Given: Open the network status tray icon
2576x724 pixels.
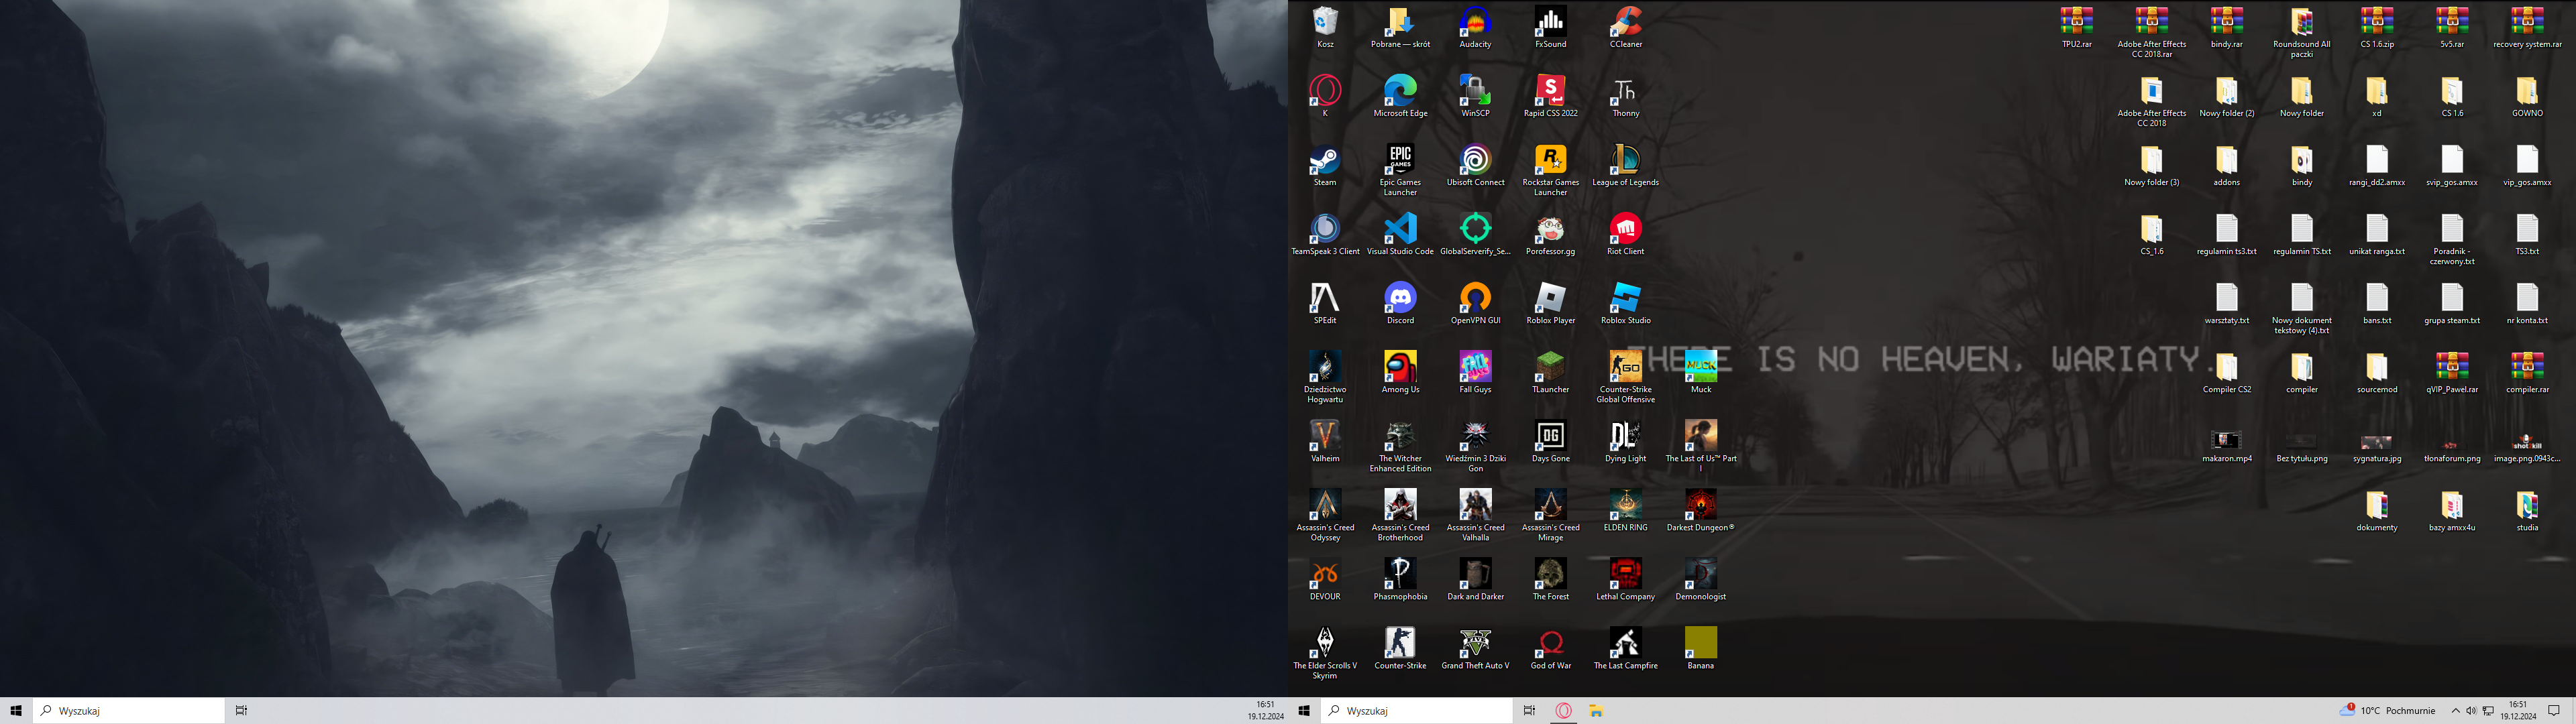Looking at the screenshot, I should click(x=2488, y=711).
